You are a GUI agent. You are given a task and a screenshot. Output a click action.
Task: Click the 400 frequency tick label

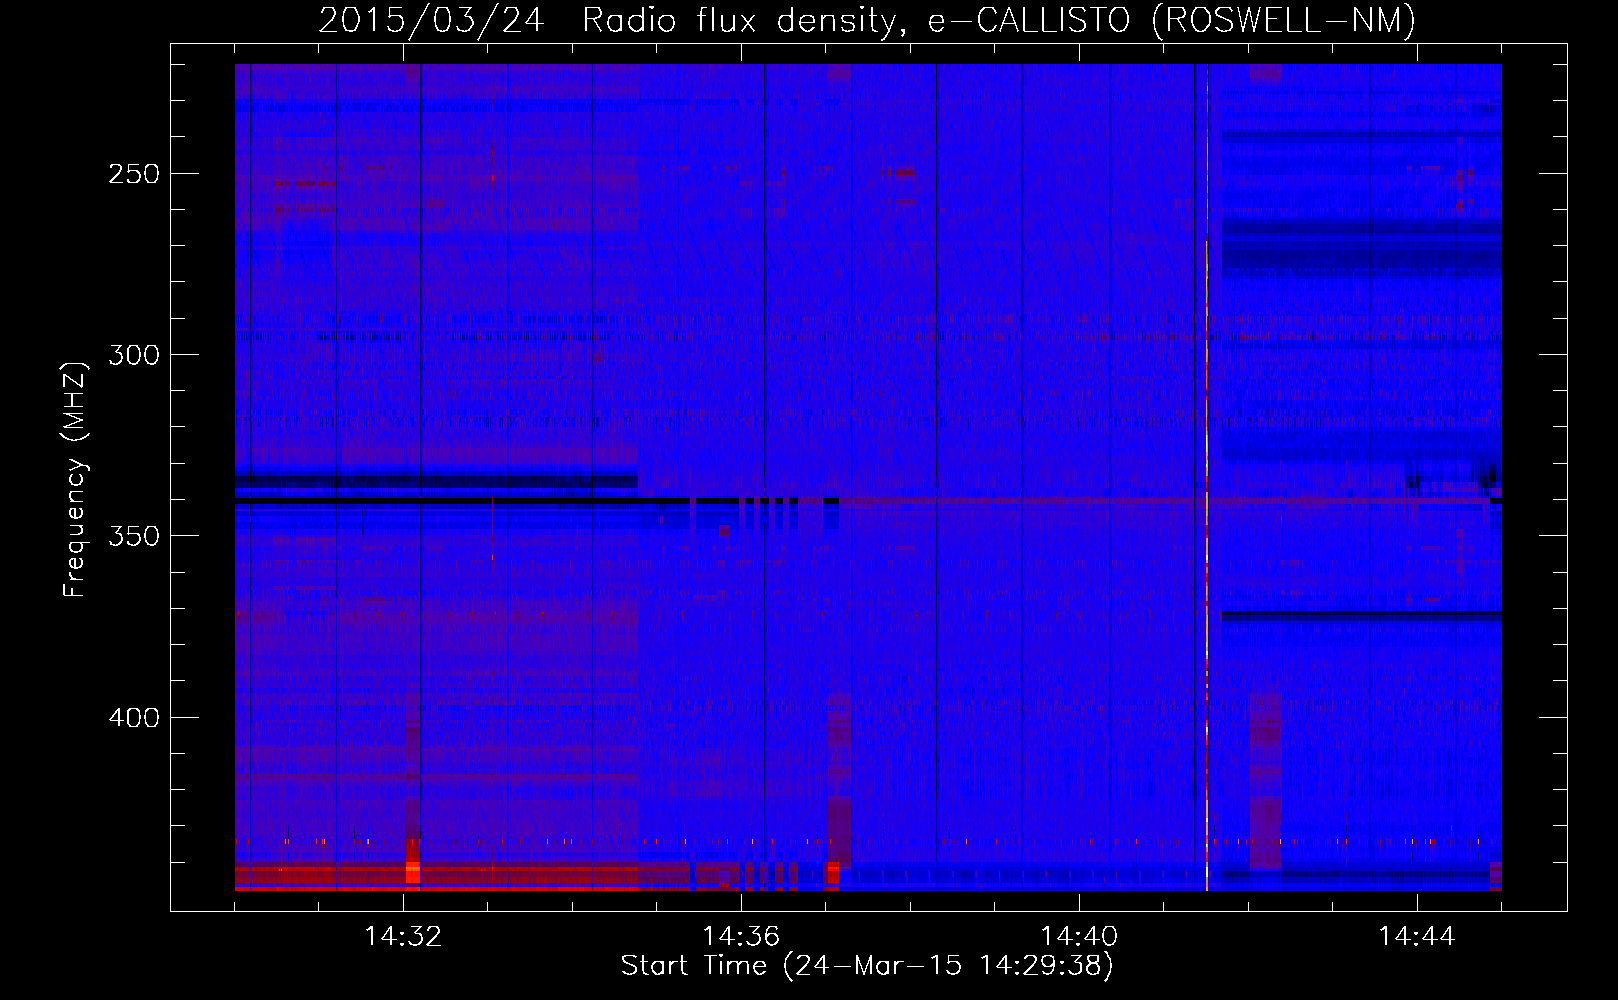pos(134,718)
